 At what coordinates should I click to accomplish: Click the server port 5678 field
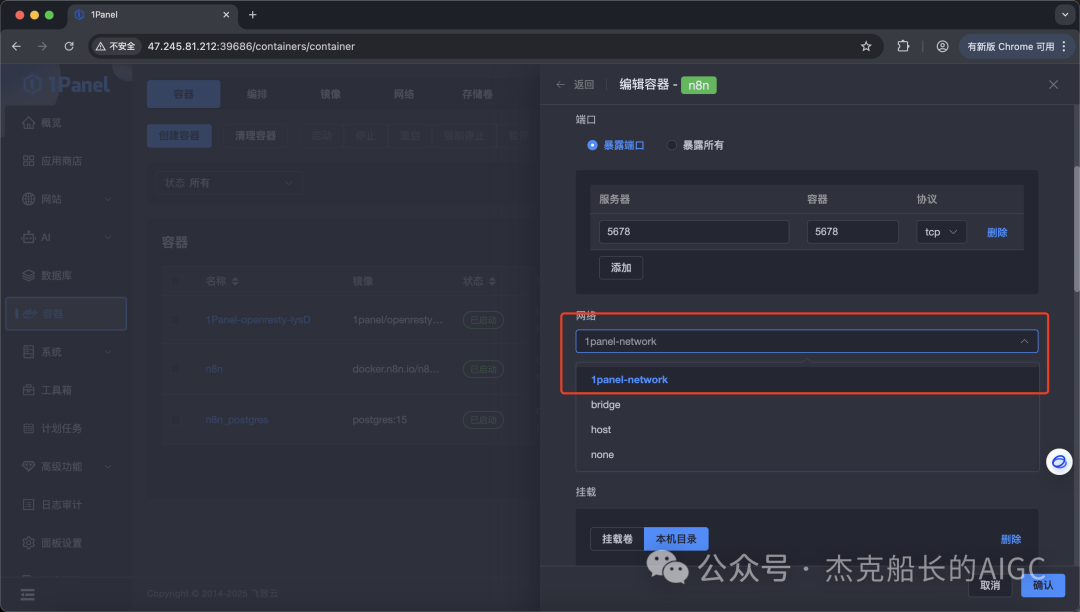[x=694, y=232]
